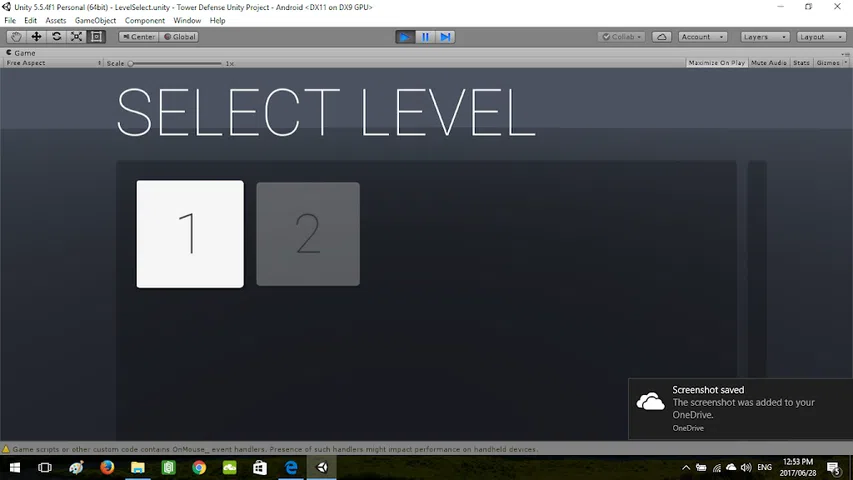
Task: Select the Scale tool
Action: pos(76,37)
